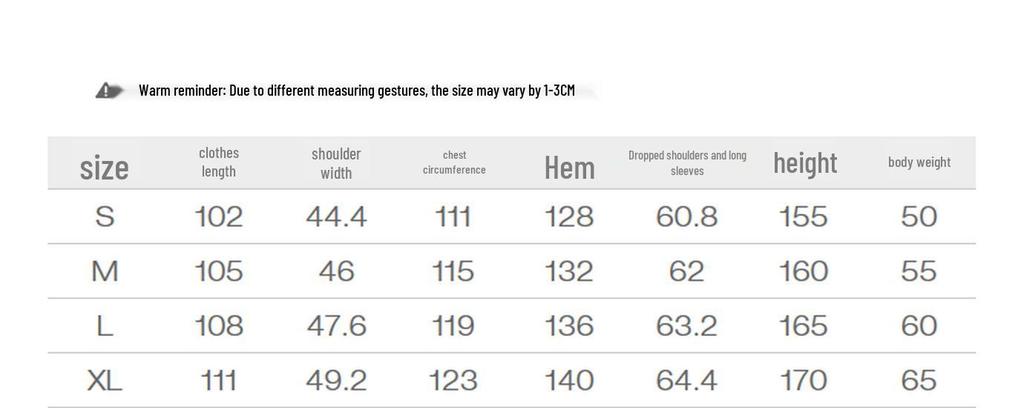Select the 'height' column header
Viewport: 1024px width, 408px height.
pos(805,162)
